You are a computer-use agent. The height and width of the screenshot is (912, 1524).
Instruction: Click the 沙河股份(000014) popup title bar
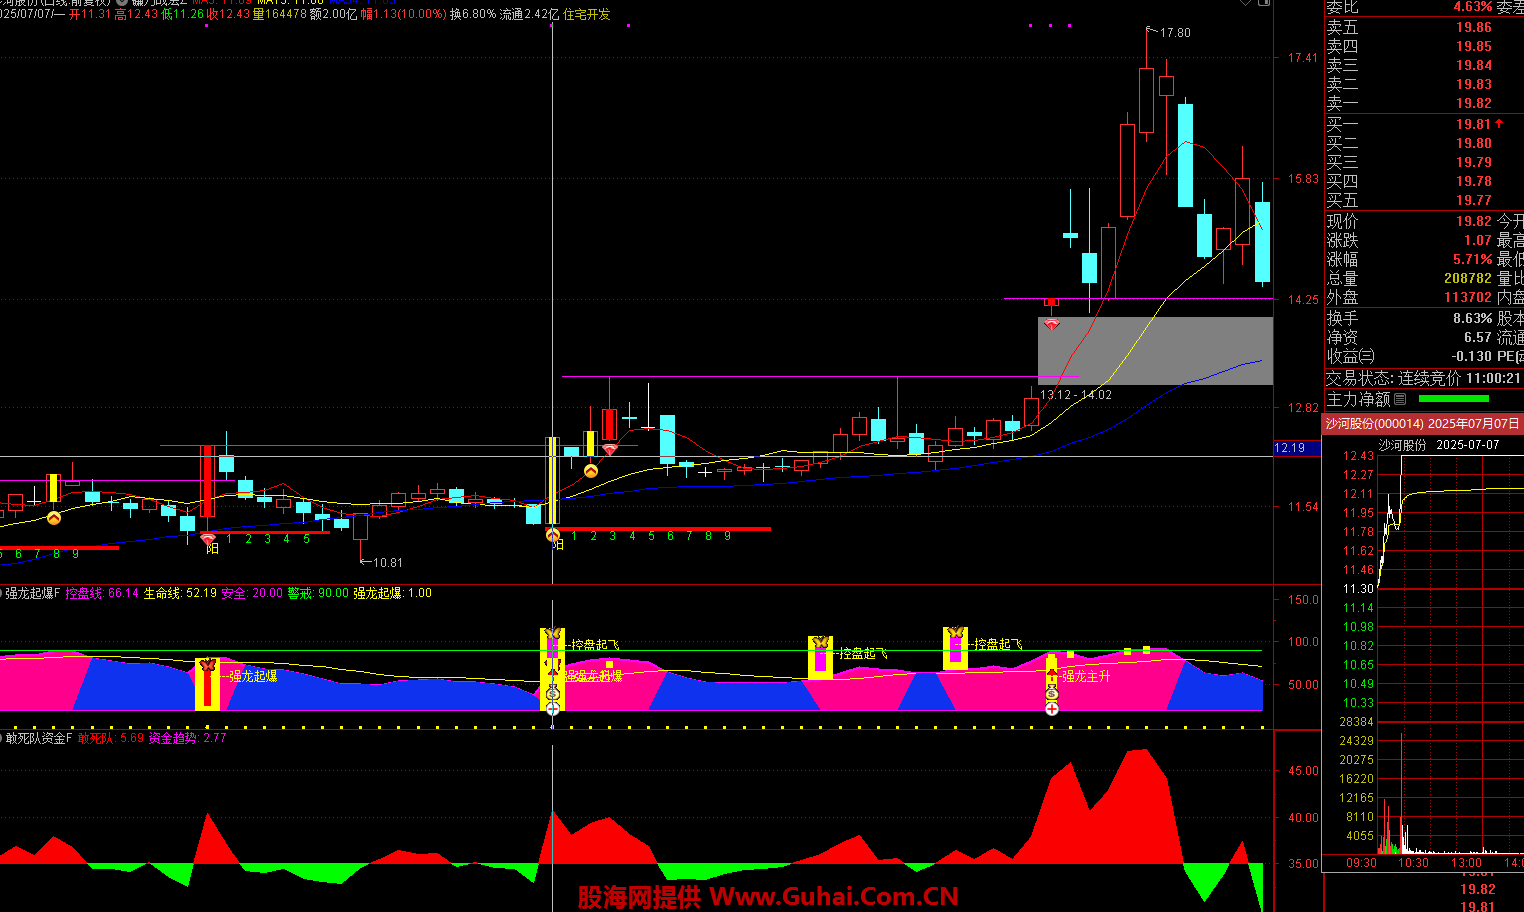(1422, 424)
